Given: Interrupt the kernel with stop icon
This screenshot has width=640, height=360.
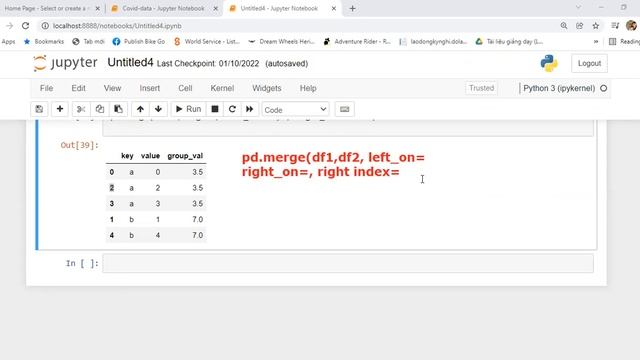Looking at the screenshot, I should click(215, 109).
